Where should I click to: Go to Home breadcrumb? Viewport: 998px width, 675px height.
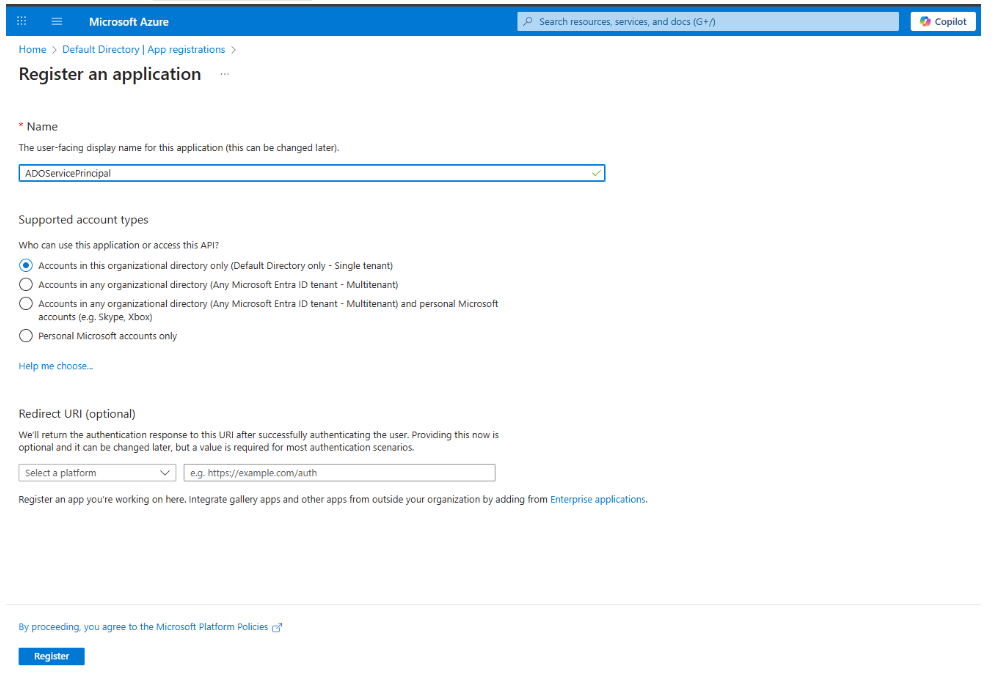click(32, 49)
